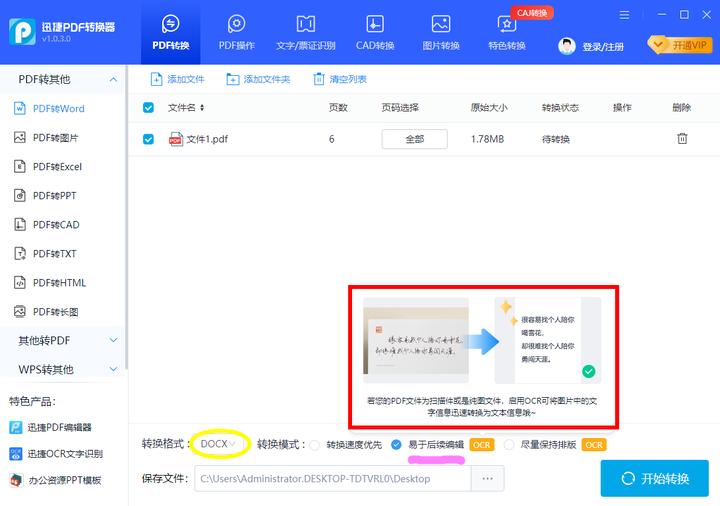The height and width of the screenshot is (506, 720).
Task: Click the 1.78MB size value
Action: tap(487, 139)
